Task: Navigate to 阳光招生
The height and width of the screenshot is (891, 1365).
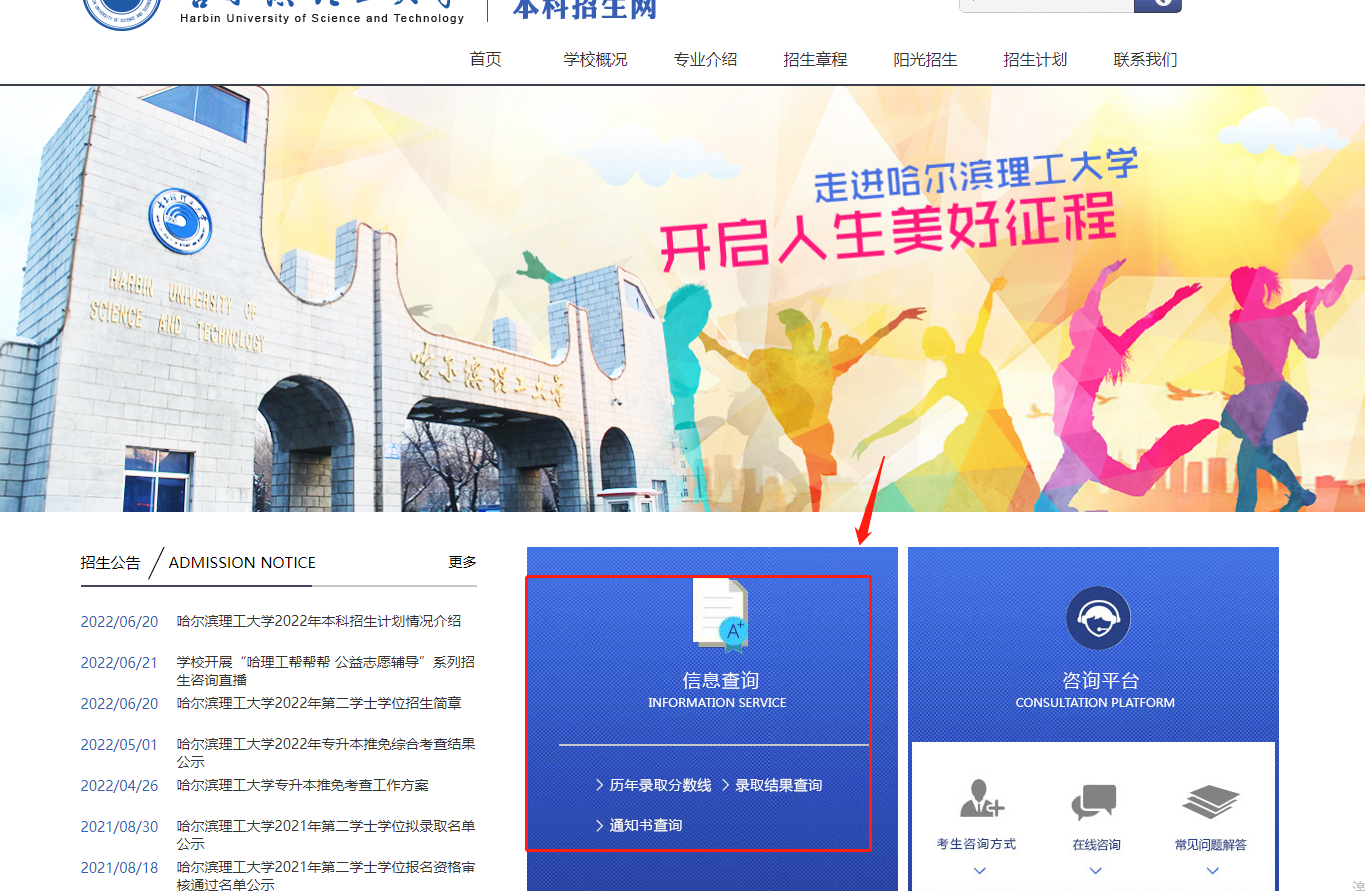Action: (x=925, y=60)
